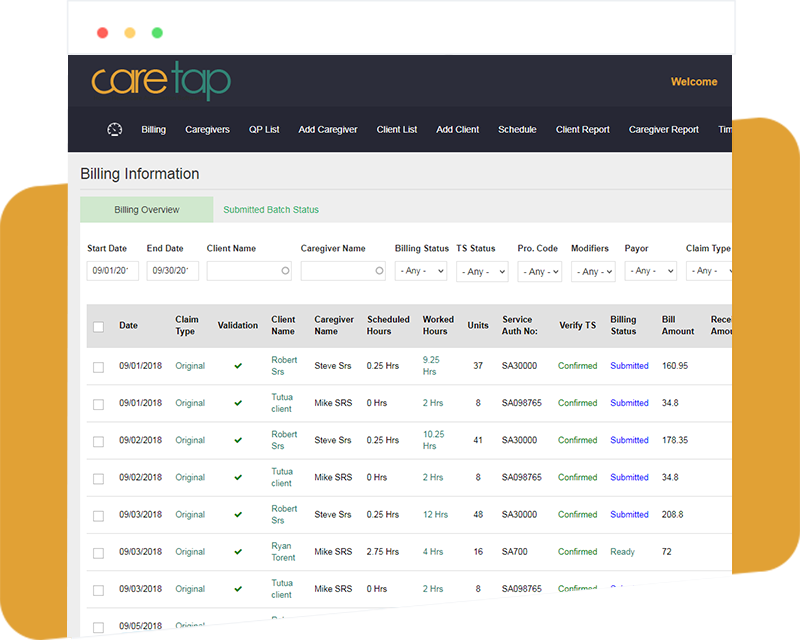Click Ryan Torent client name link
Screen dimensions: 800x640
284,552
